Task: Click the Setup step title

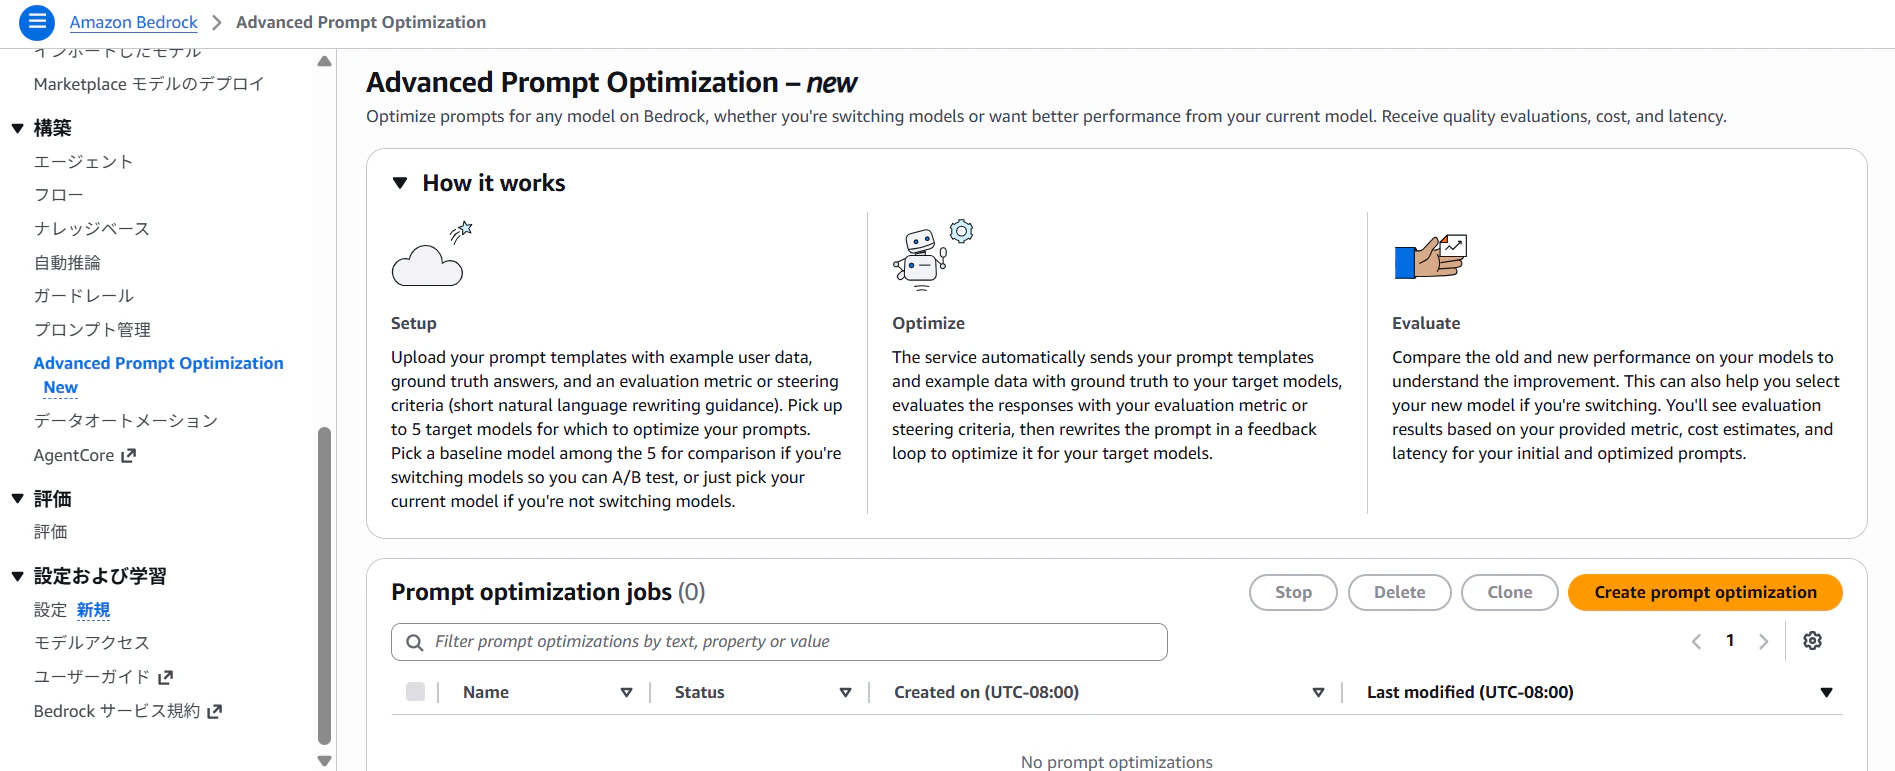Action: point(414,323)
